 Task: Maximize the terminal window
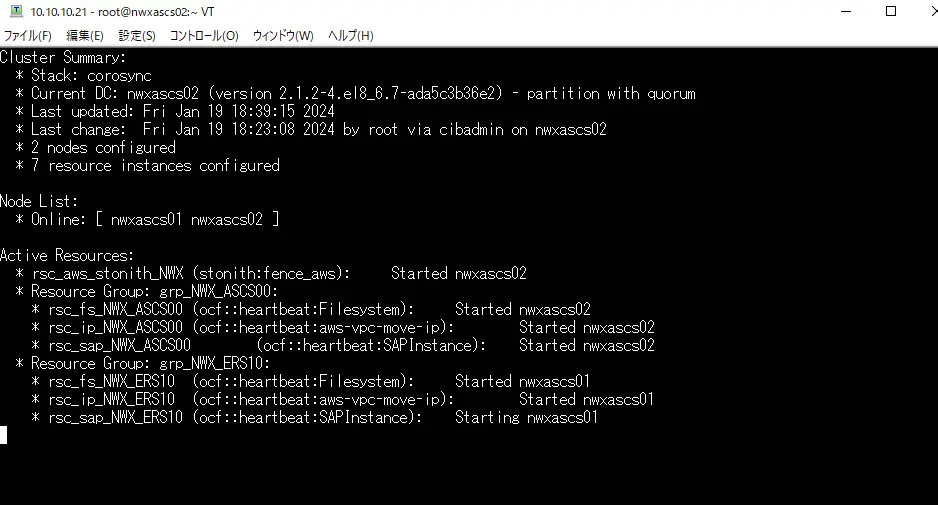891,11
